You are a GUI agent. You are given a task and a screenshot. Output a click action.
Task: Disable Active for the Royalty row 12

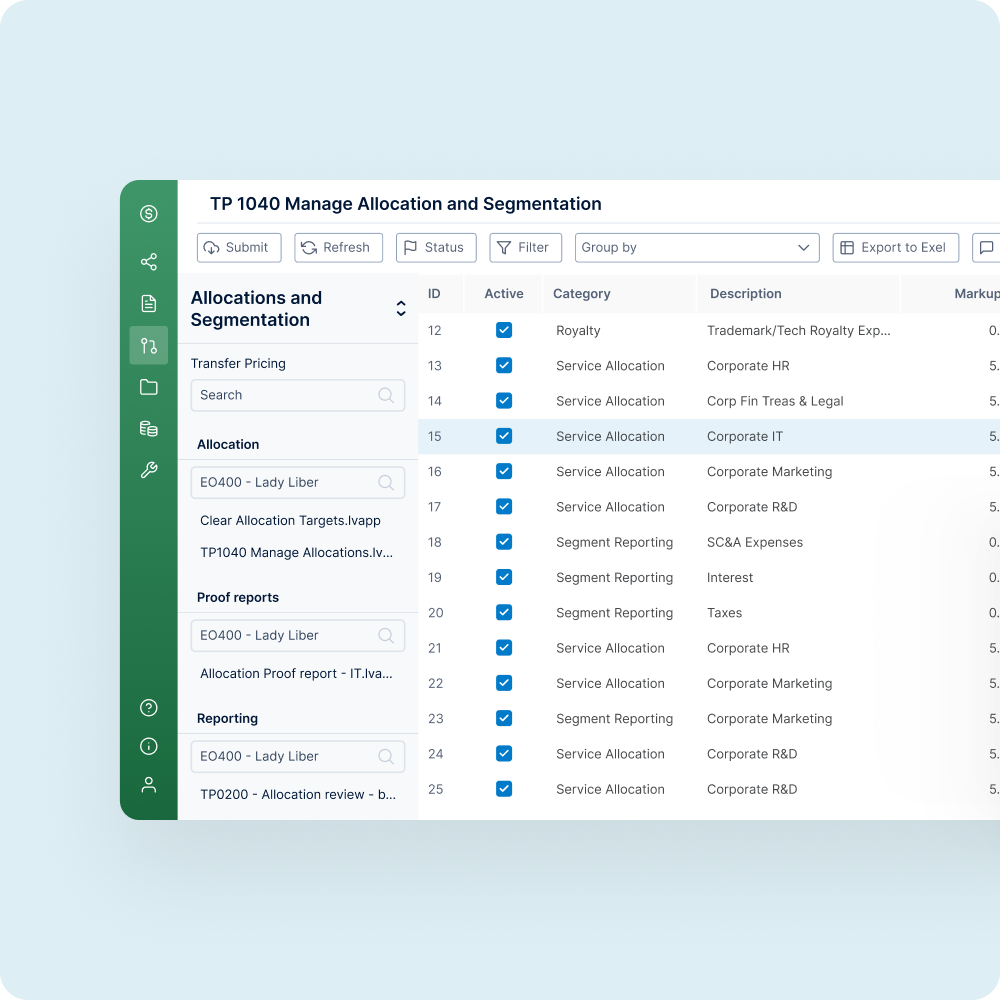[x=504, y=330]
